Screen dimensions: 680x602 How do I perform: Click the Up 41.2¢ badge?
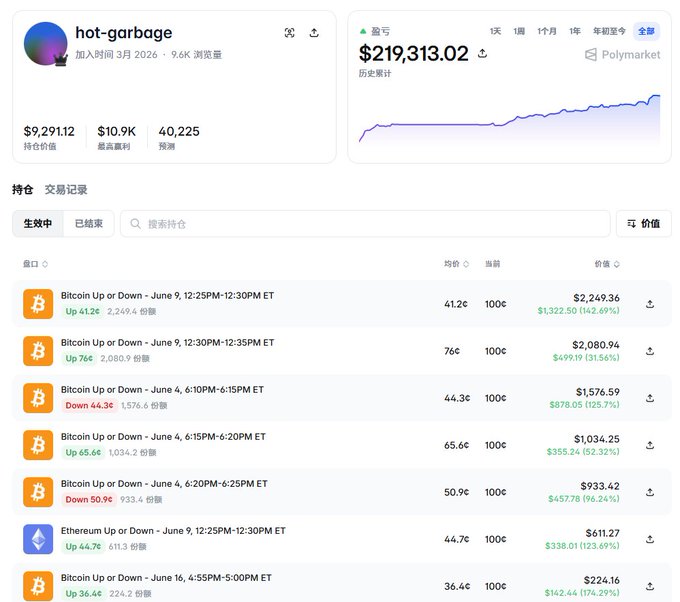(82, 311)
